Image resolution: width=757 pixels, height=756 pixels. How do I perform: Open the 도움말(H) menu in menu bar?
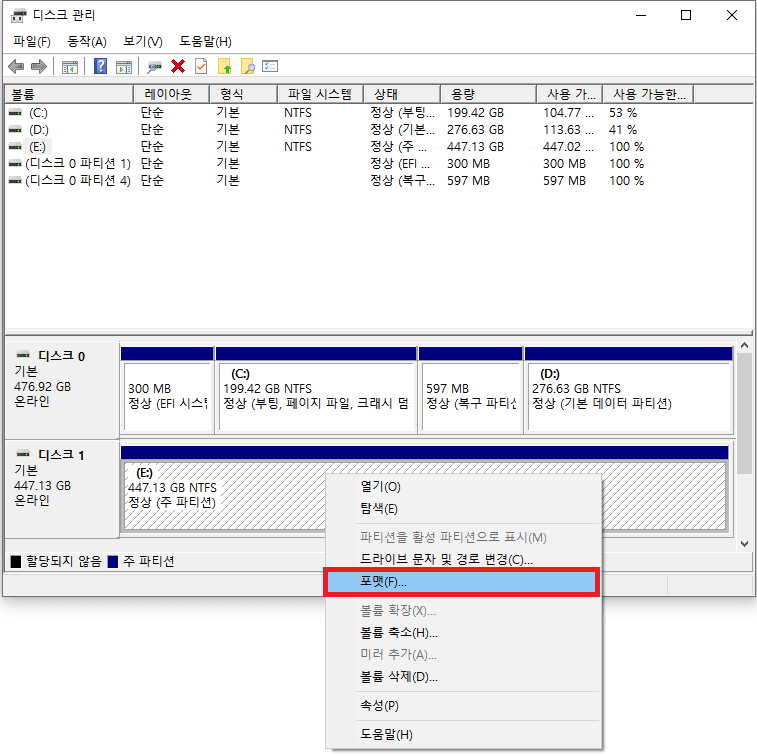tap(206, 42)
